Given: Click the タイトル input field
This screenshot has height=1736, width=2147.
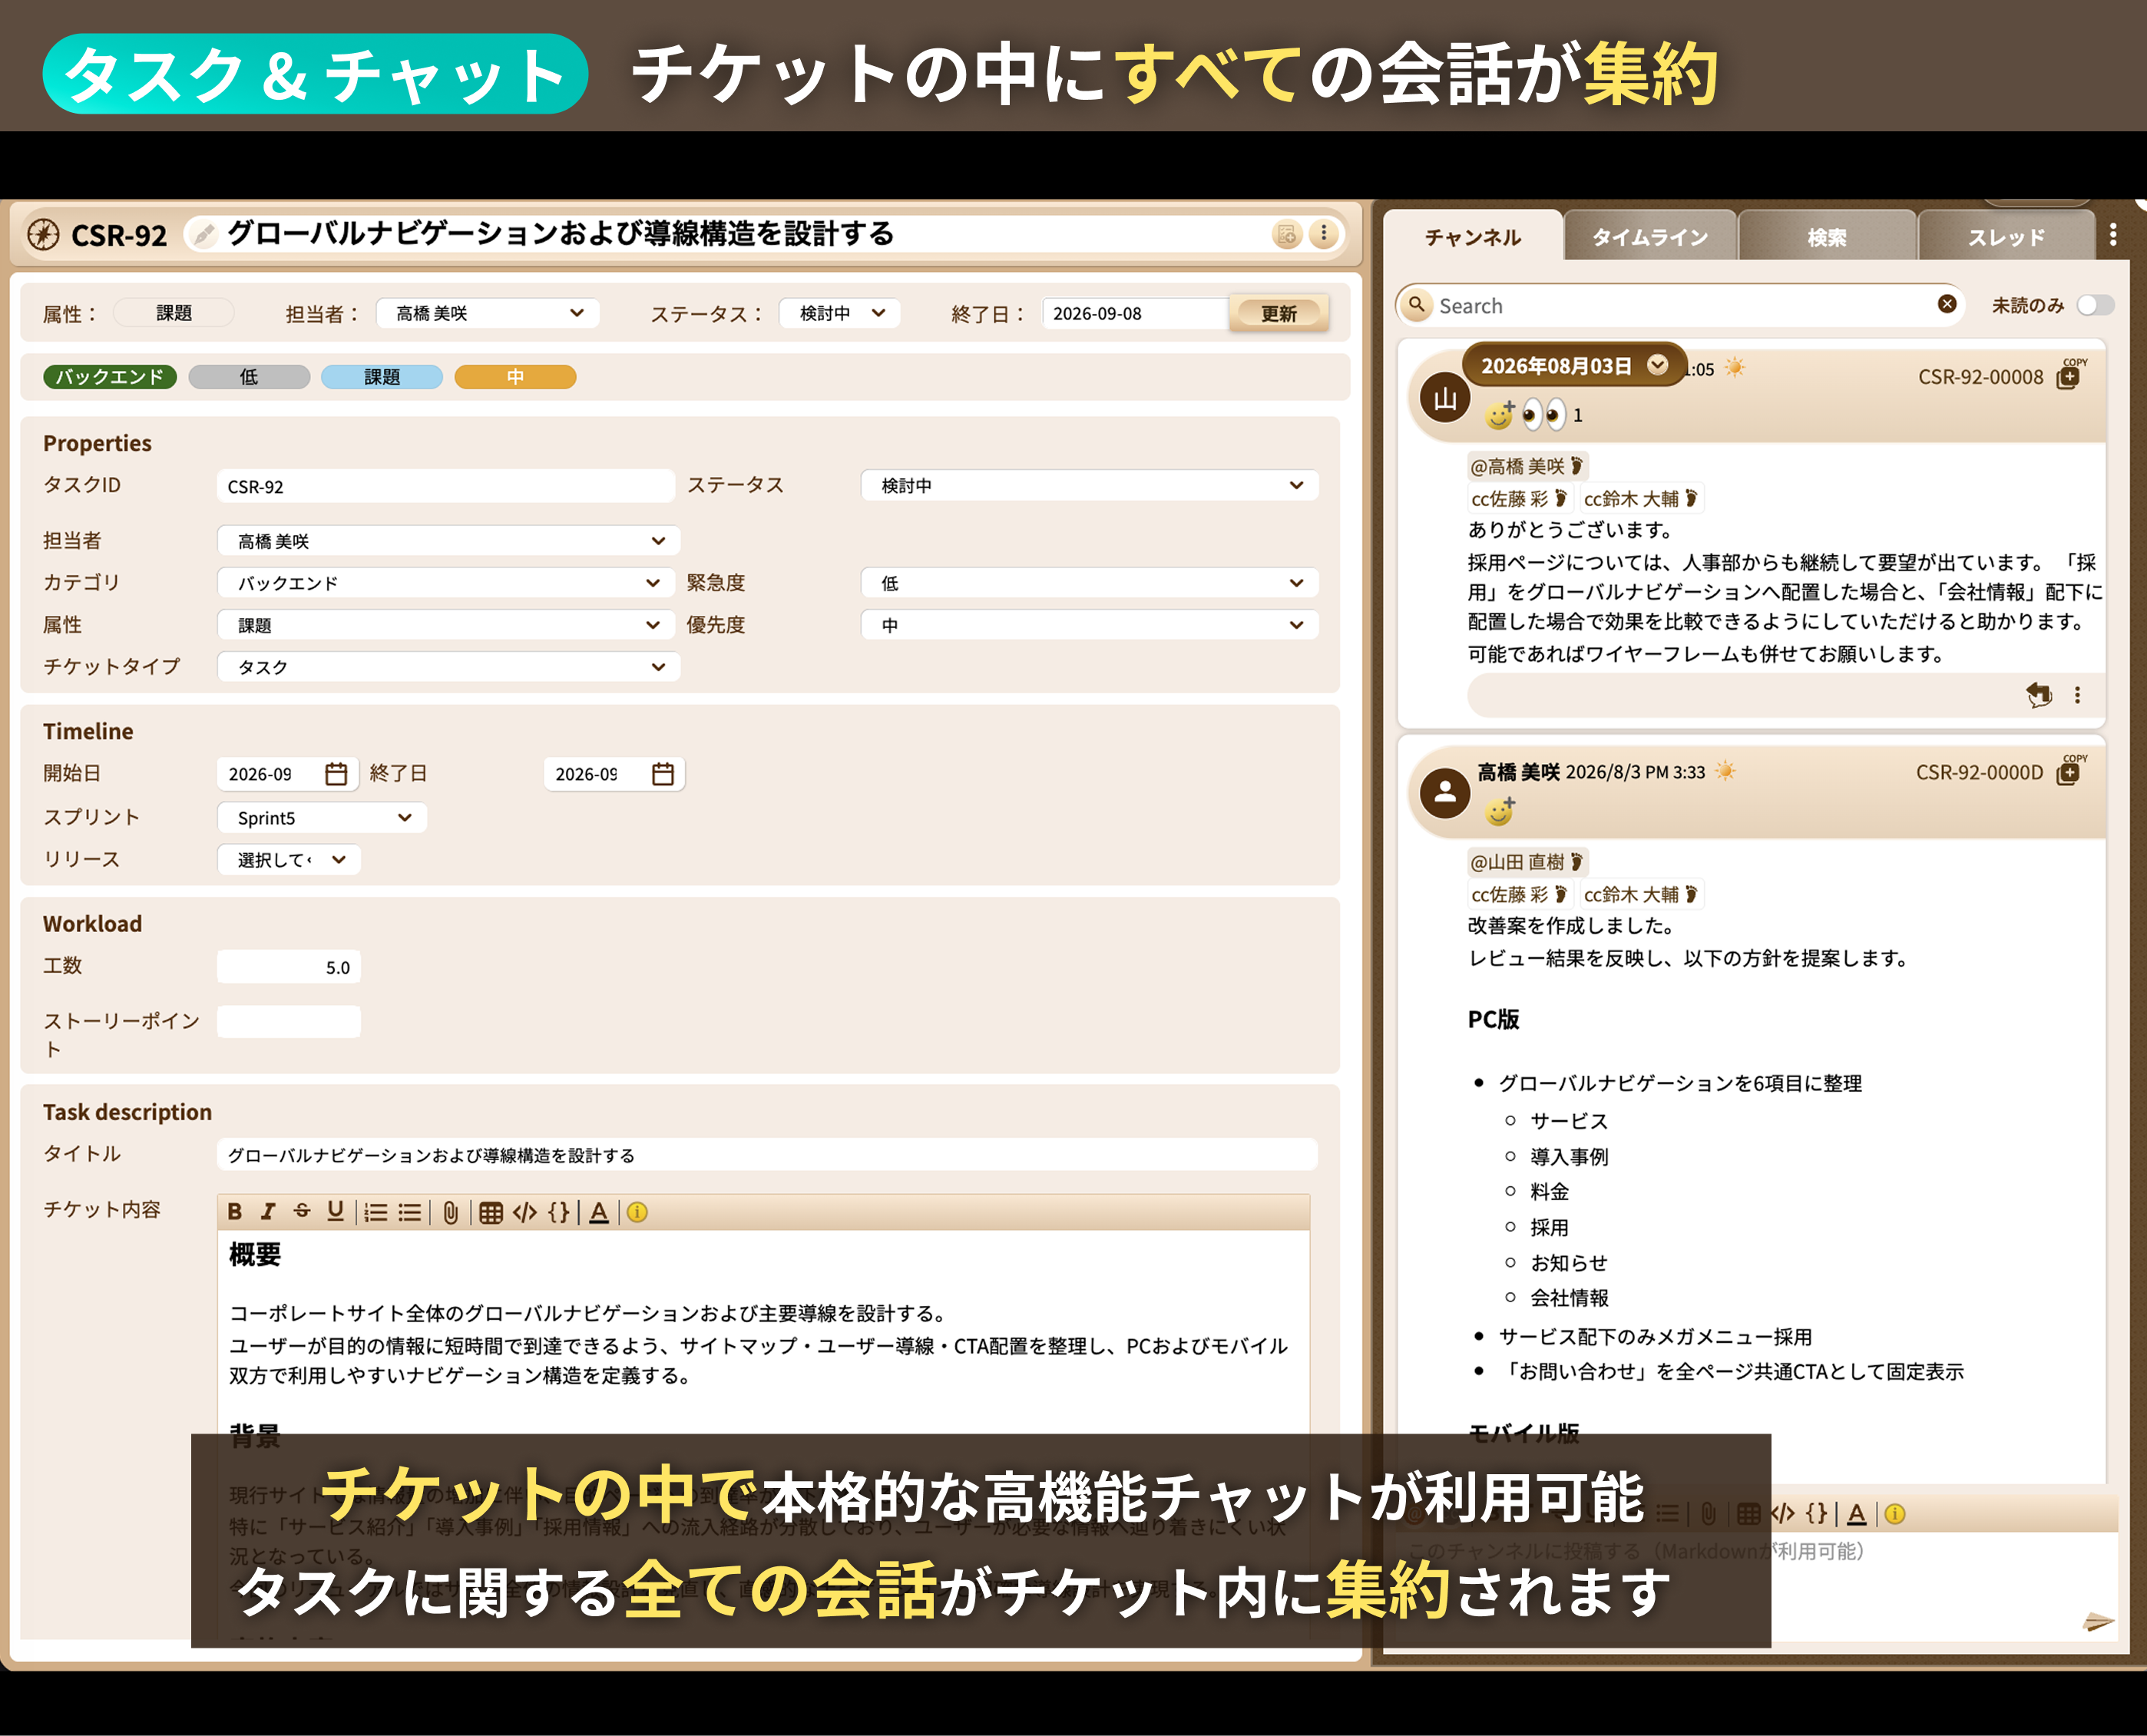Looking at the screenshot, I should coord(767,1155).
